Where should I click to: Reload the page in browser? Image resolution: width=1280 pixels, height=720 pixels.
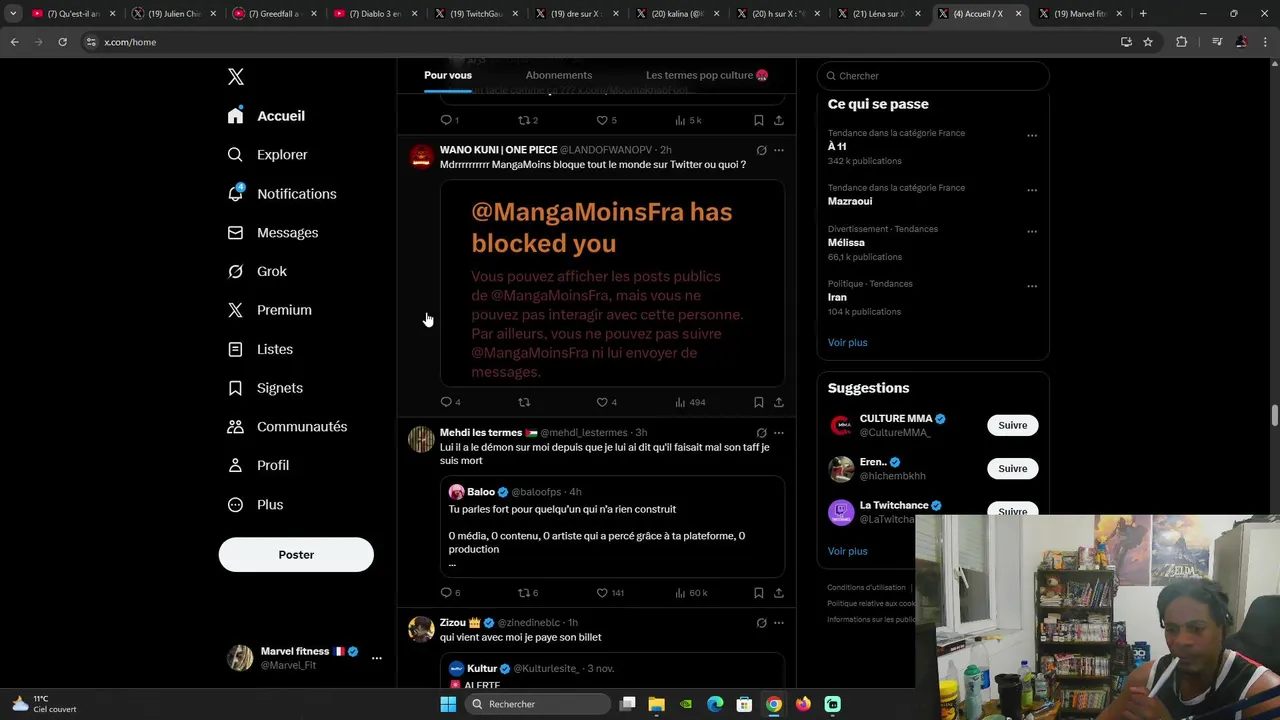[x=62, y=42]
